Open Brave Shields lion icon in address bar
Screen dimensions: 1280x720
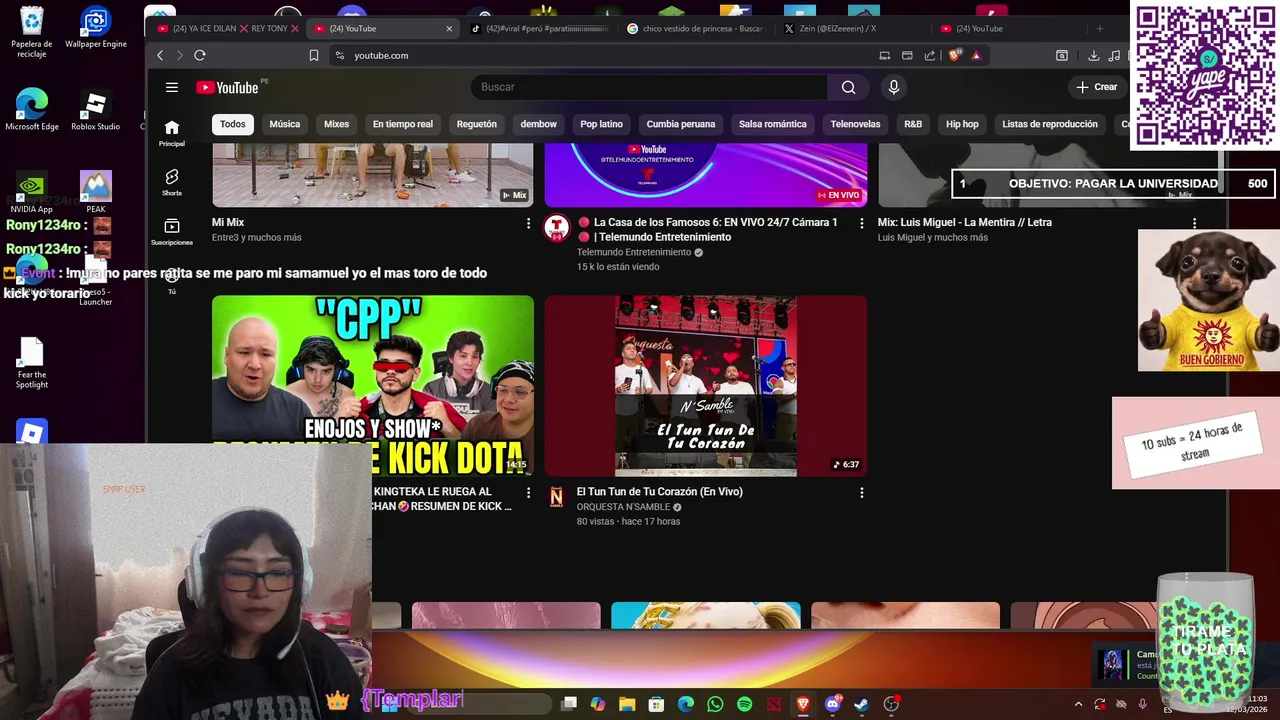click(954, 55)
